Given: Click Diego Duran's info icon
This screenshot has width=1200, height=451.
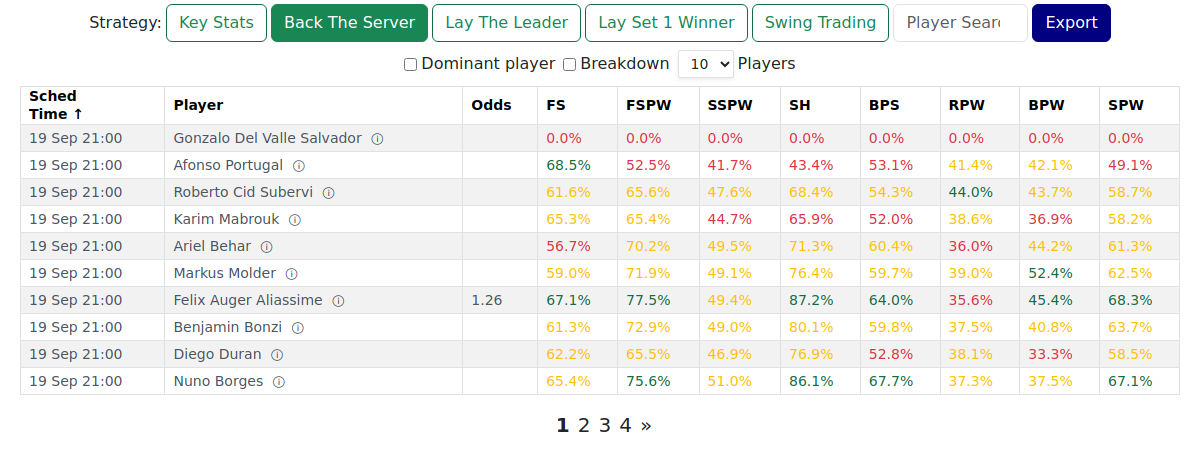Looking at the screenshot, I should pyautogui.click(x=277, y=355).
